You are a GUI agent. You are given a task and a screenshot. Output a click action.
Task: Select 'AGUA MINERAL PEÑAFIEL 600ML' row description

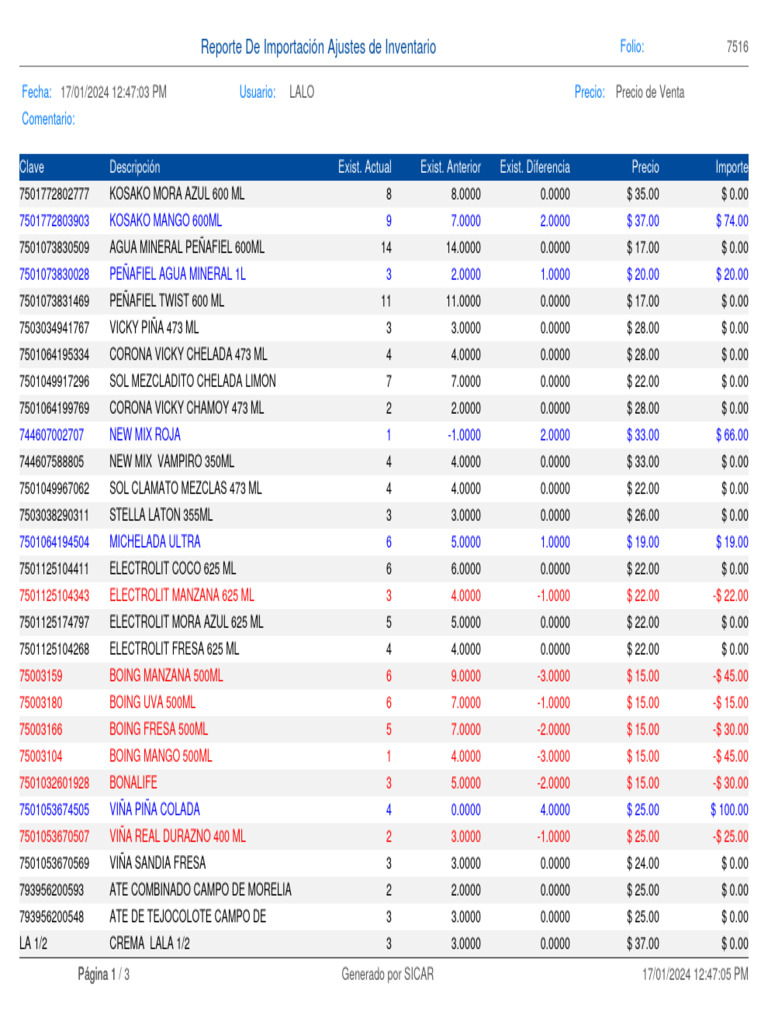point(187,248)
